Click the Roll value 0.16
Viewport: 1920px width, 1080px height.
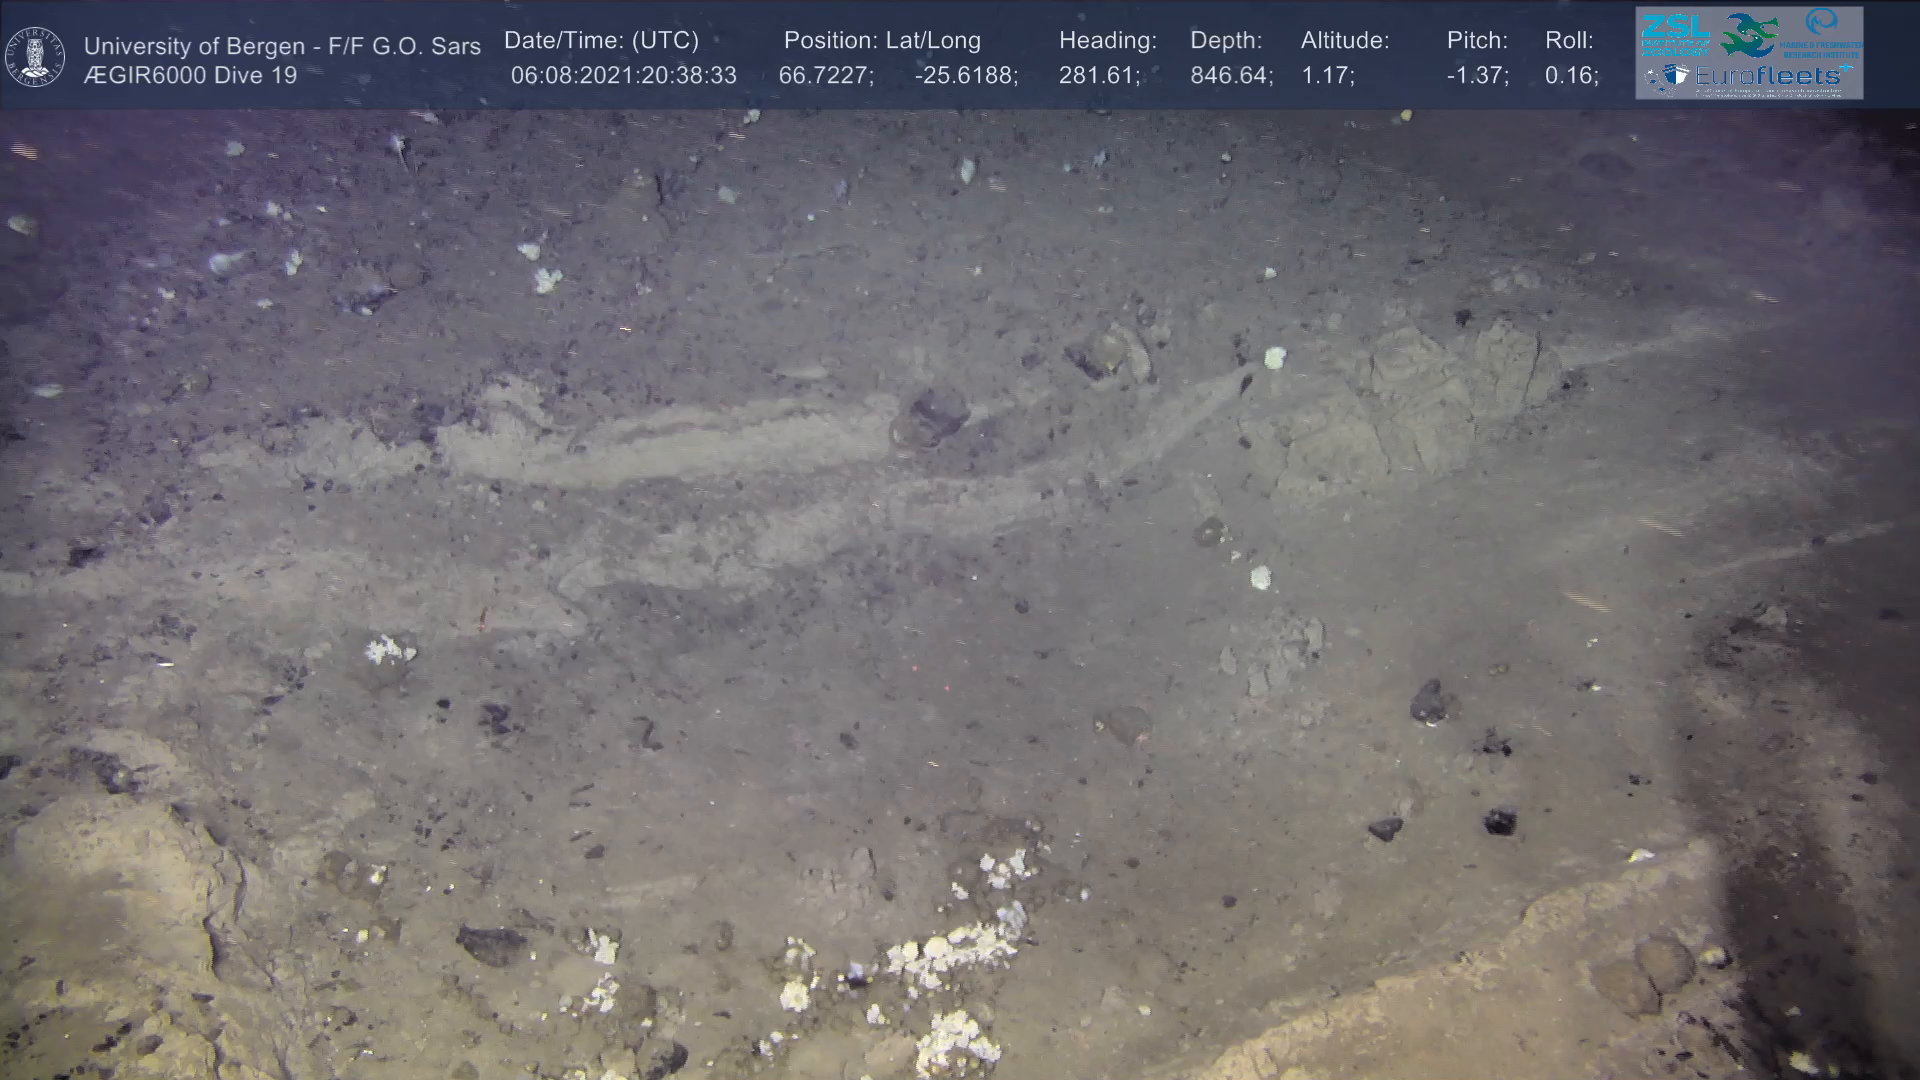1570,76
